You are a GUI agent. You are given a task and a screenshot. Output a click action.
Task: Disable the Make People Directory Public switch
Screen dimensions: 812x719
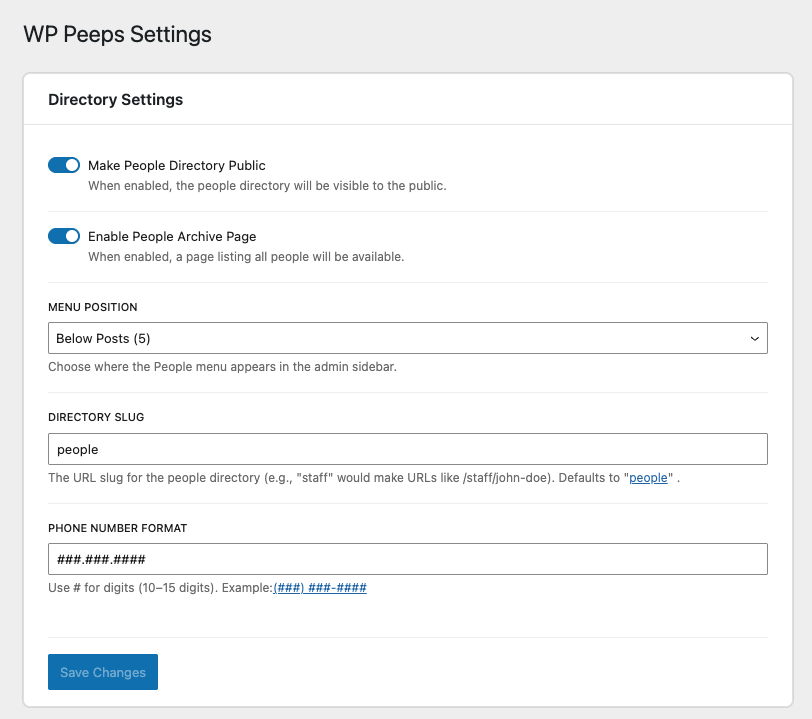64,164
